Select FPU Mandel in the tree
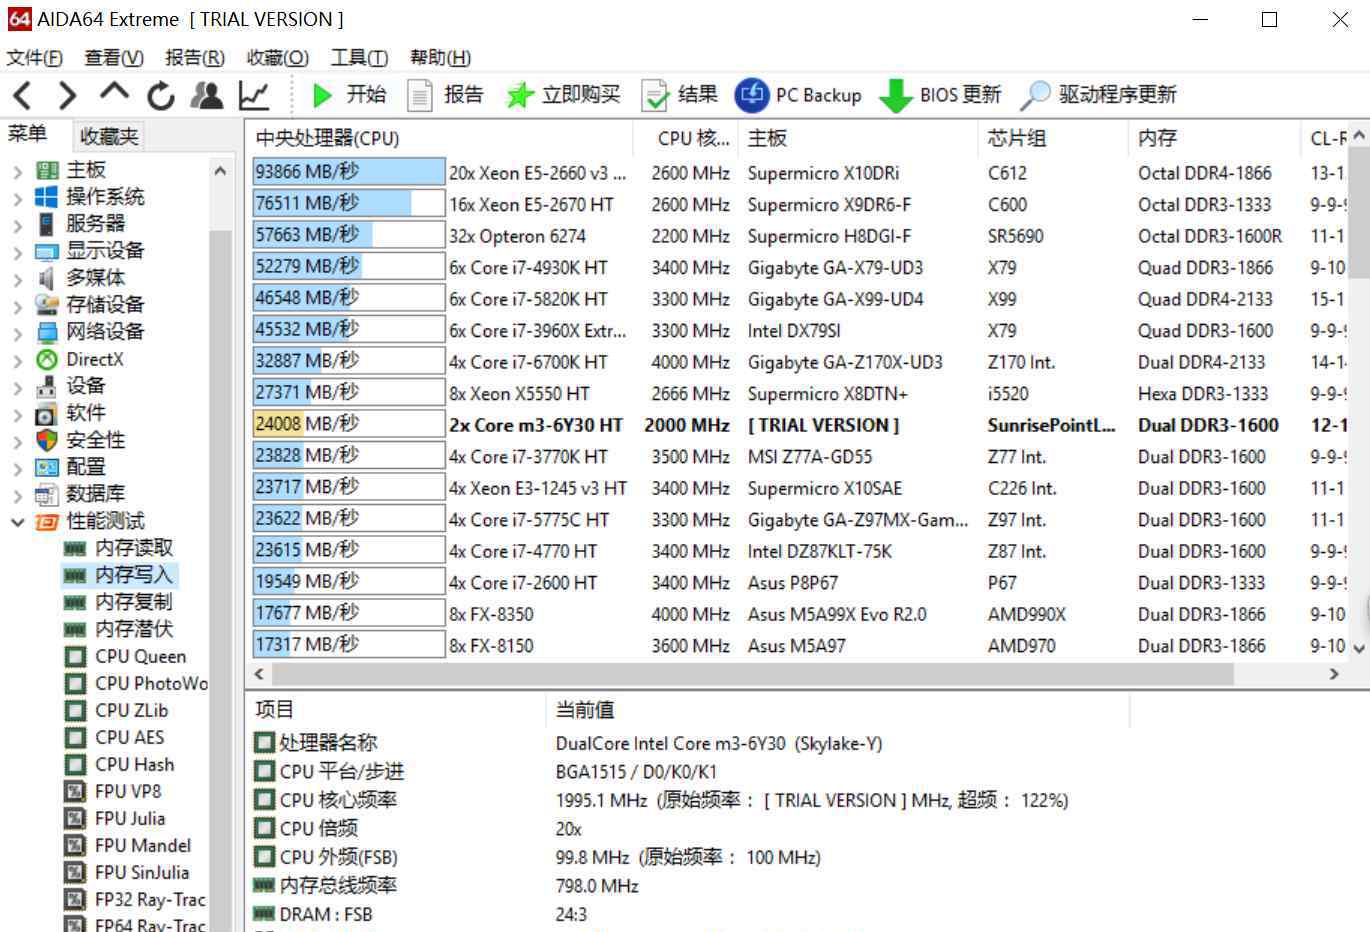 143,845
